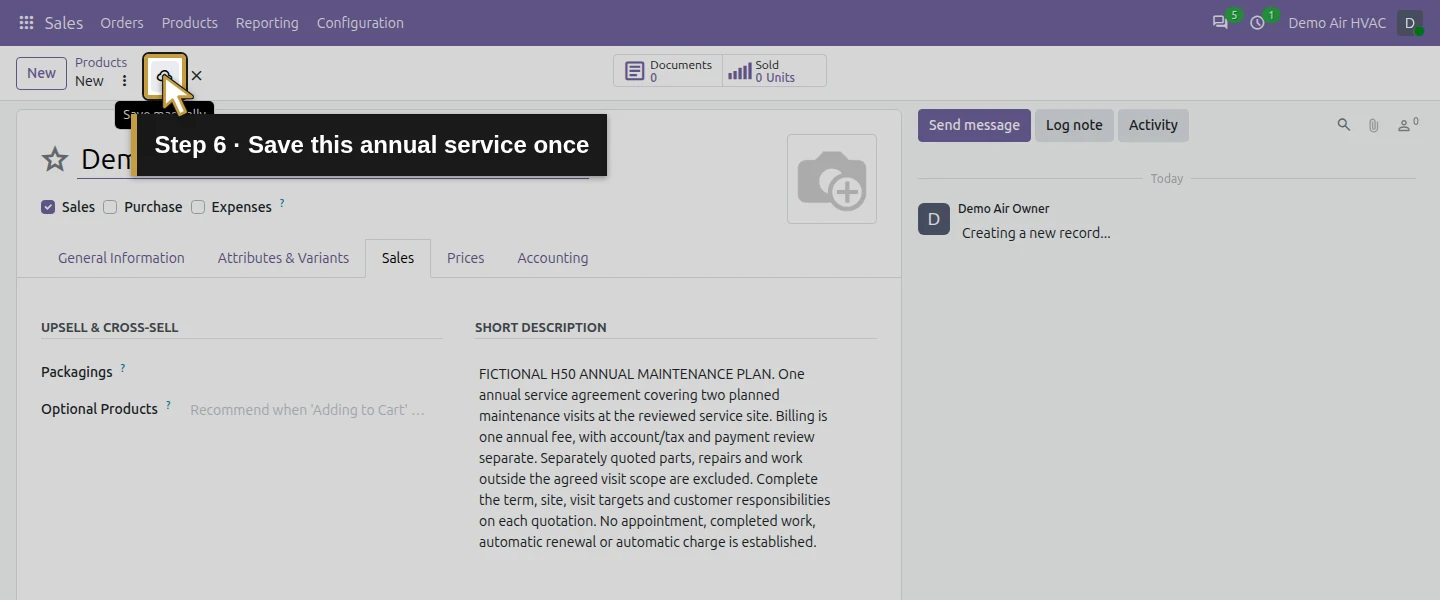Upload a product image placeholder
The height and width of the screenshot is (600, 1440).
[832, 179]
